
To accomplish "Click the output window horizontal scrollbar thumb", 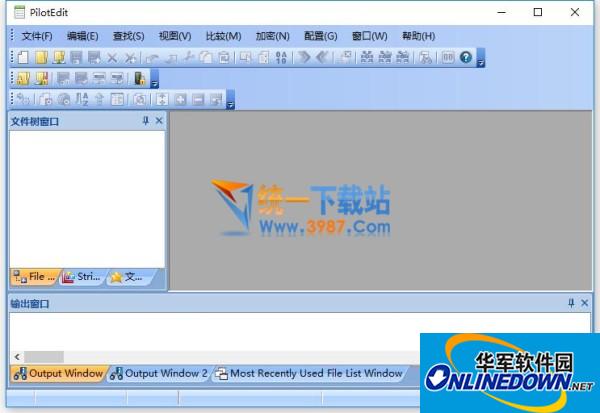I will 44,357.
